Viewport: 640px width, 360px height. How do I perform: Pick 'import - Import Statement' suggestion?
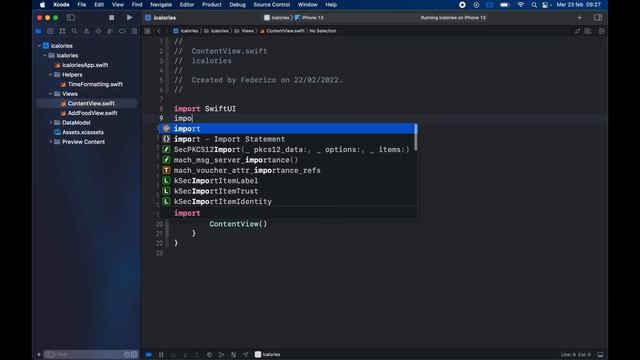[288, 139]
